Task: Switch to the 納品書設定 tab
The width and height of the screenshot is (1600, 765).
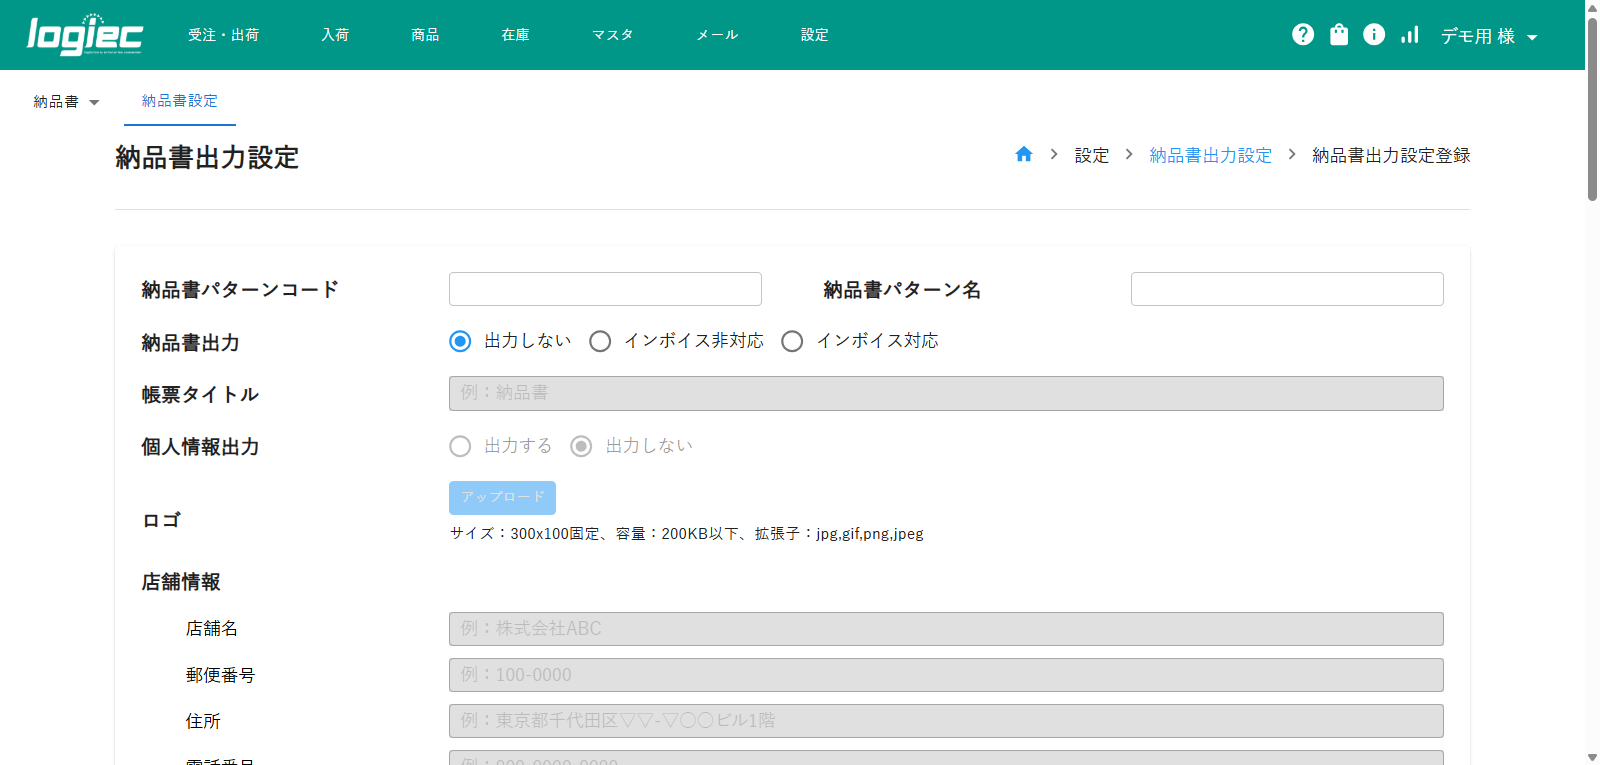Action: [x=180, y=101]
